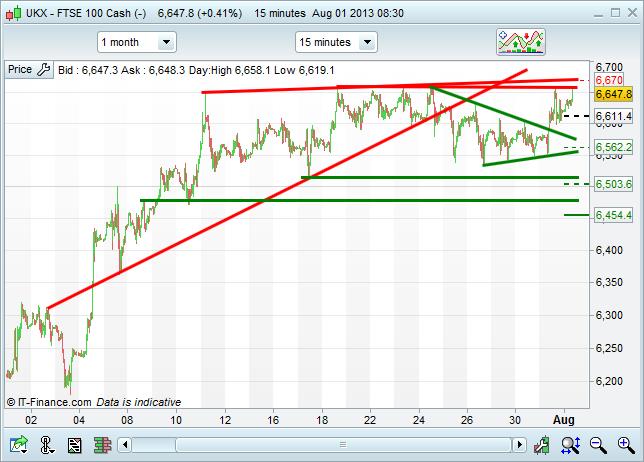
Task: Open the chart export/share icon
Action: click(18, 445)
